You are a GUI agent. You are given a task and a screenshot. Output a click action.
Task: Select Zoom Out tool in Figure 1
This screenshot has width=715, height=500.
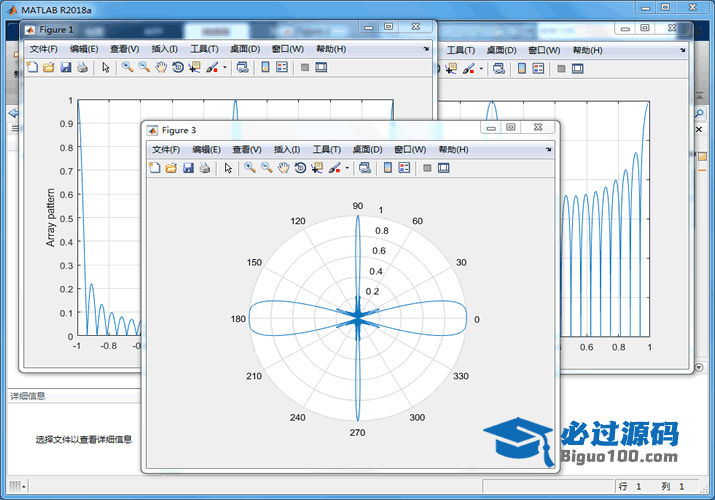144,67
